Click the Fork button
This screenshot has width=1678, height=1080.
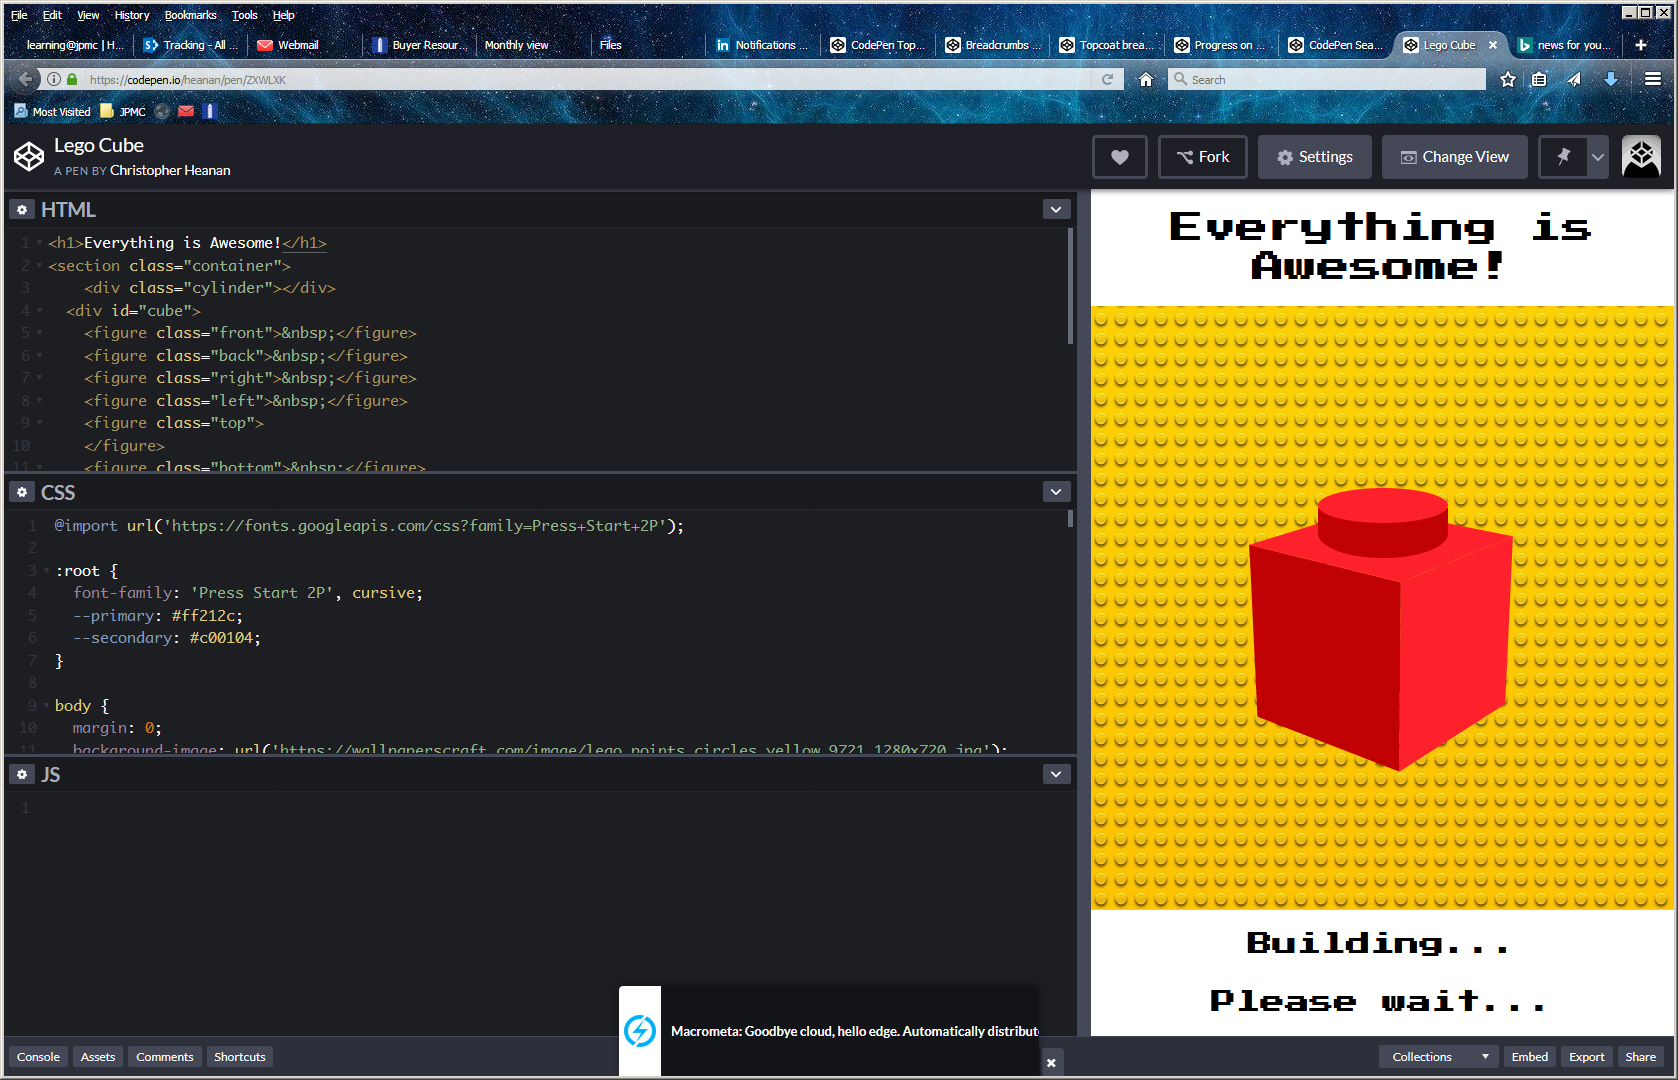pos(1202,157)
